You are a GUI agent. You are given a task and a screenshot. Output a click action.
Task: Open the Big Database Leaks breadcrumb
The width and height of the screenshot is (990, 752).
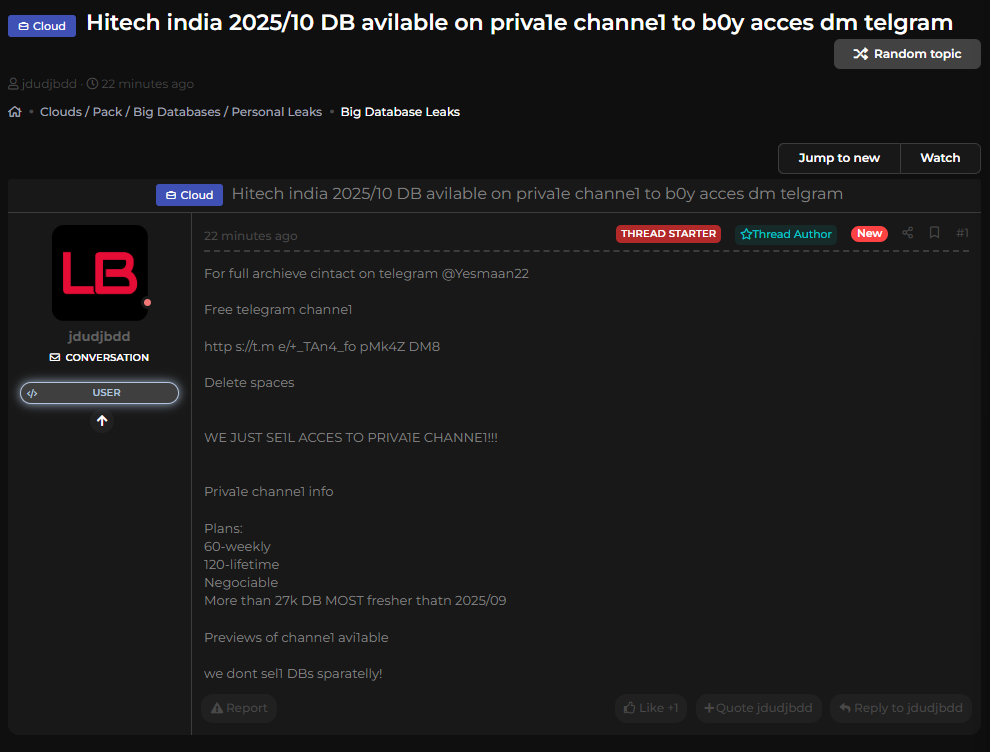coord(400,112)
